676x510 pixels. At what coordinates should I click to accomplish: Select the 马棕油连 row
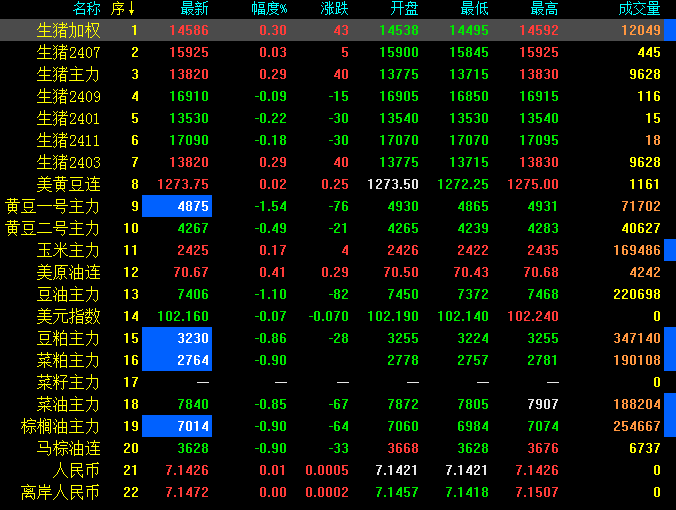point(338,448)
